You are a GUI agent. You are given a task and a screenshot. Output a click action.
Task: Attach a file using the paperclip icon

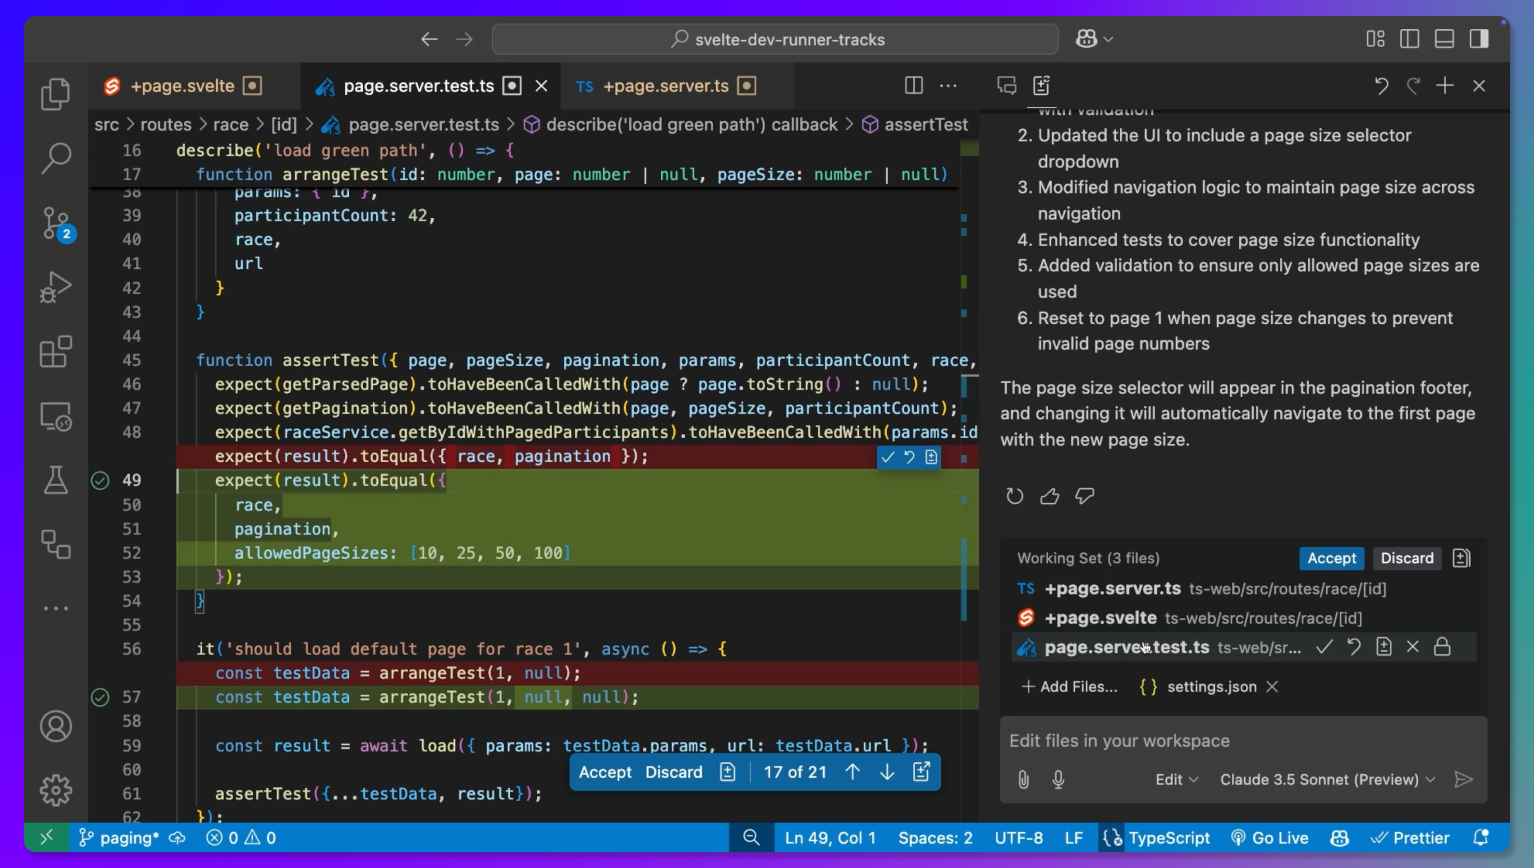[x=1022, y=779]
